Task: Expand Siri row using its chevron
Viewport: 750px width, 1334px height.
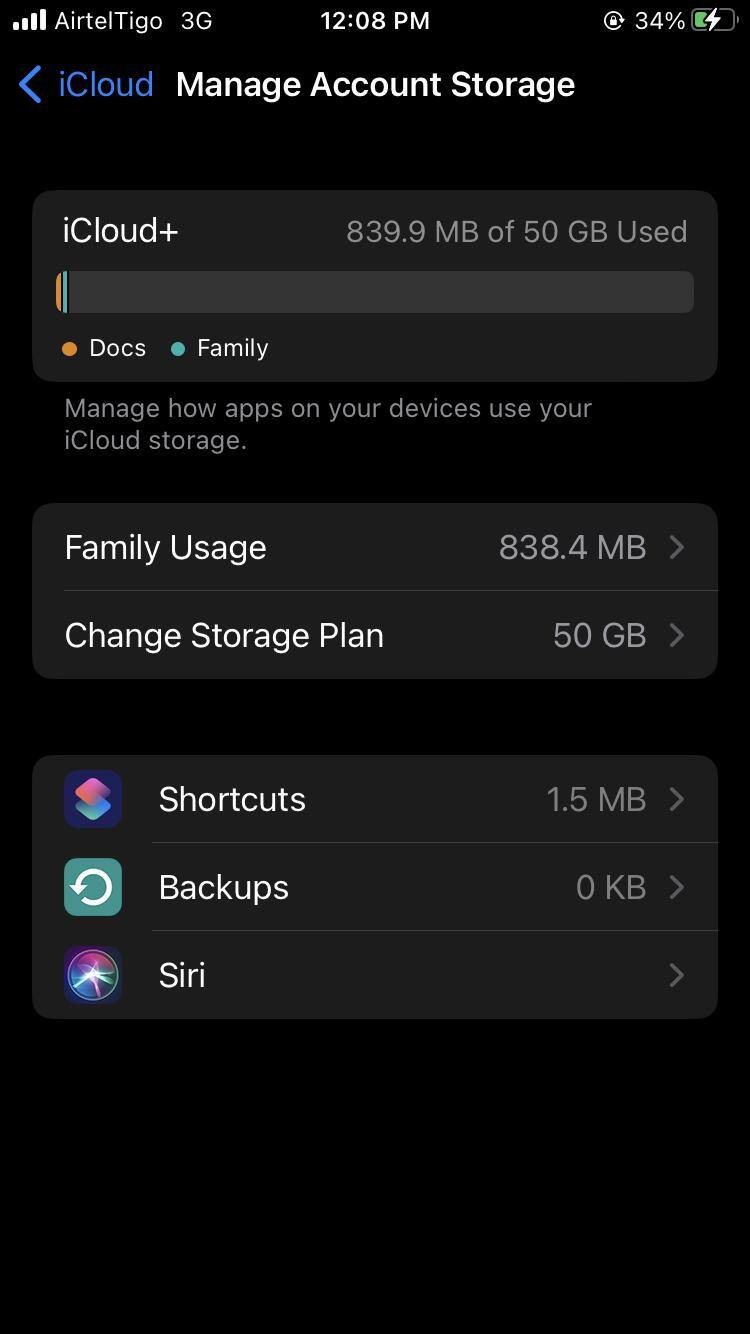Action: [677, 975]
